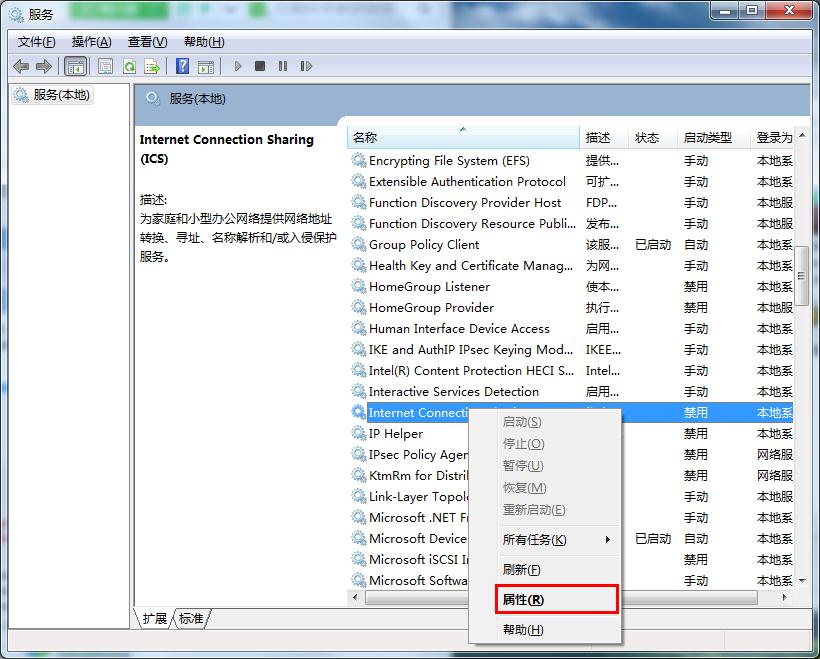Viewport: 820px width, 659px height.
Task: Click the Services title bar gear icon
Action: click(x=16, y=15)
